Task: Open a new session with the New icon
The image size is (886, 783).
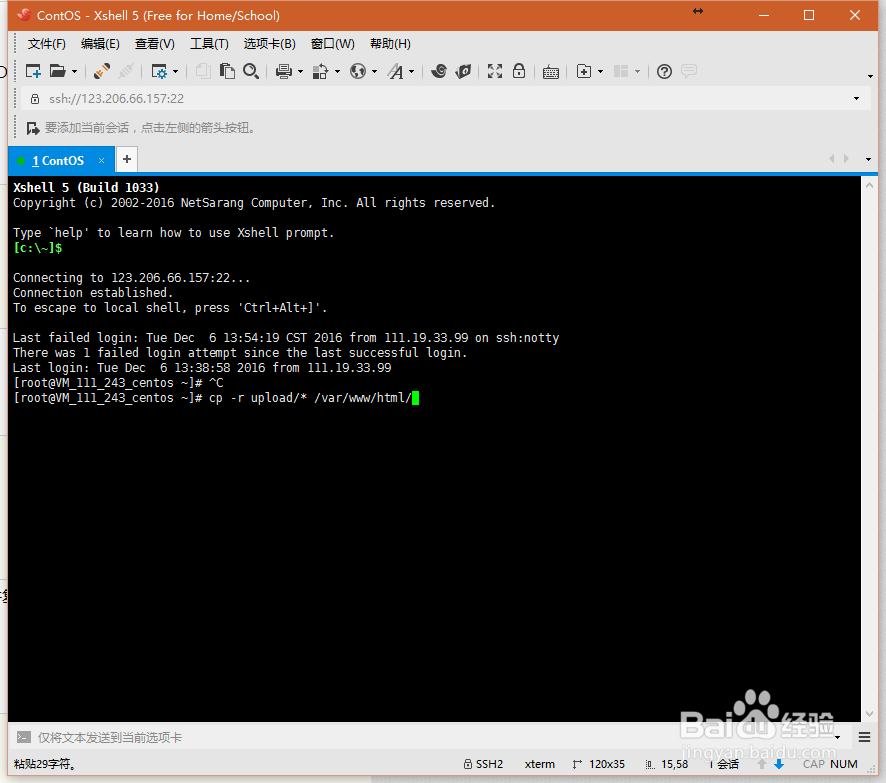Action: (x=33, y=71)
